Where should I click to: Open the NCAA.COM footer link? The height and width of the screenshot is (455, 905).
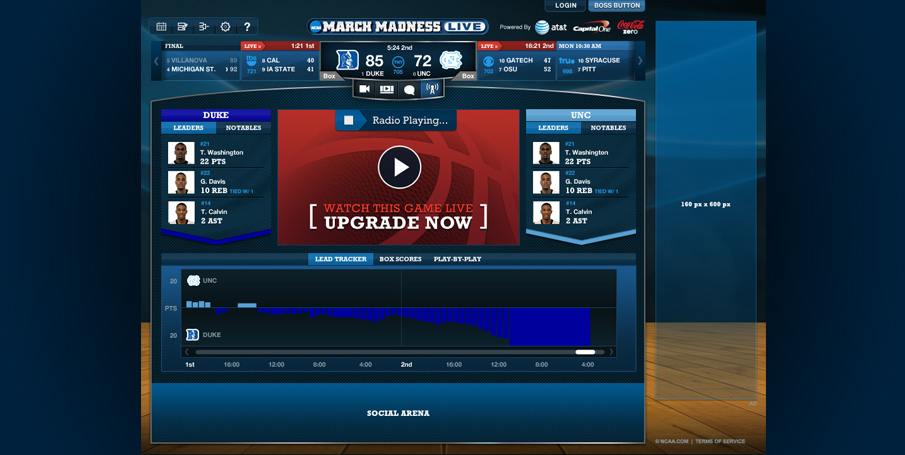672,442
